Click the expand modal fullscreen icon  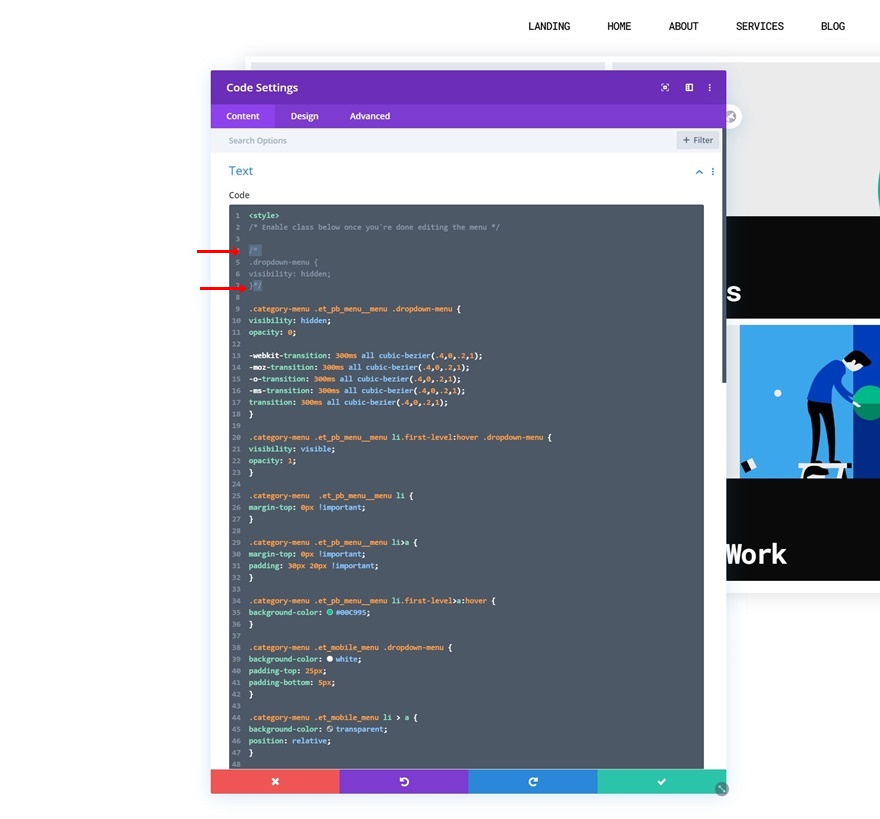point(665,88)
